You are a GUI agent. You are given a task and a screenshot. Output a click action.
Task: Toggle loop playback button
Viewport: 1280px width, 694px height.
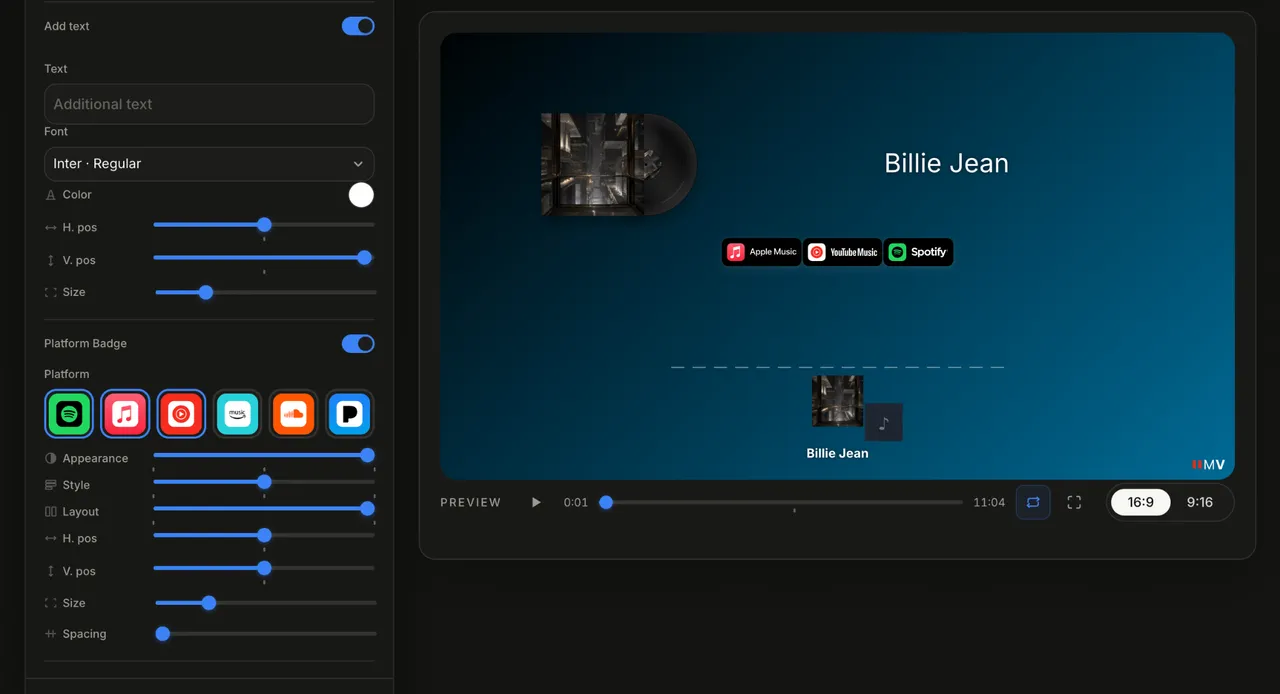tap(1033, 502)
